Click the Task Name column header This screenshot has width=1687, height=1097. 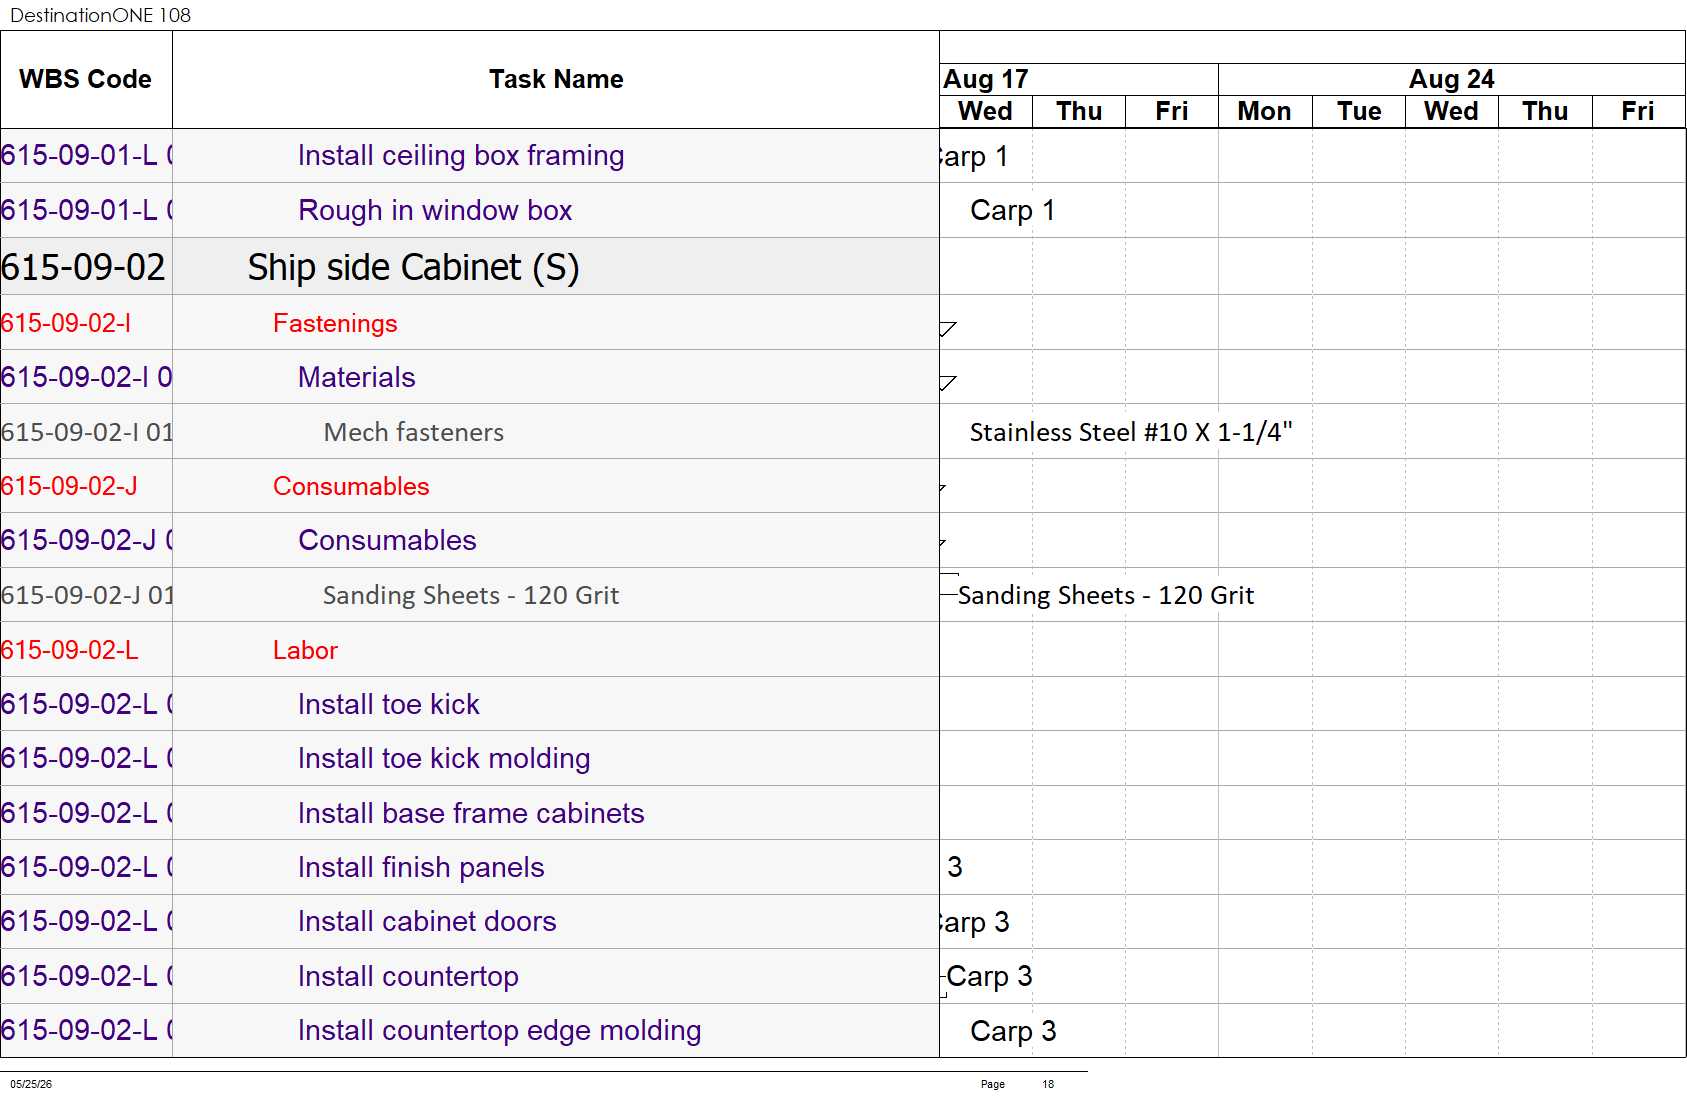[556, 79]
